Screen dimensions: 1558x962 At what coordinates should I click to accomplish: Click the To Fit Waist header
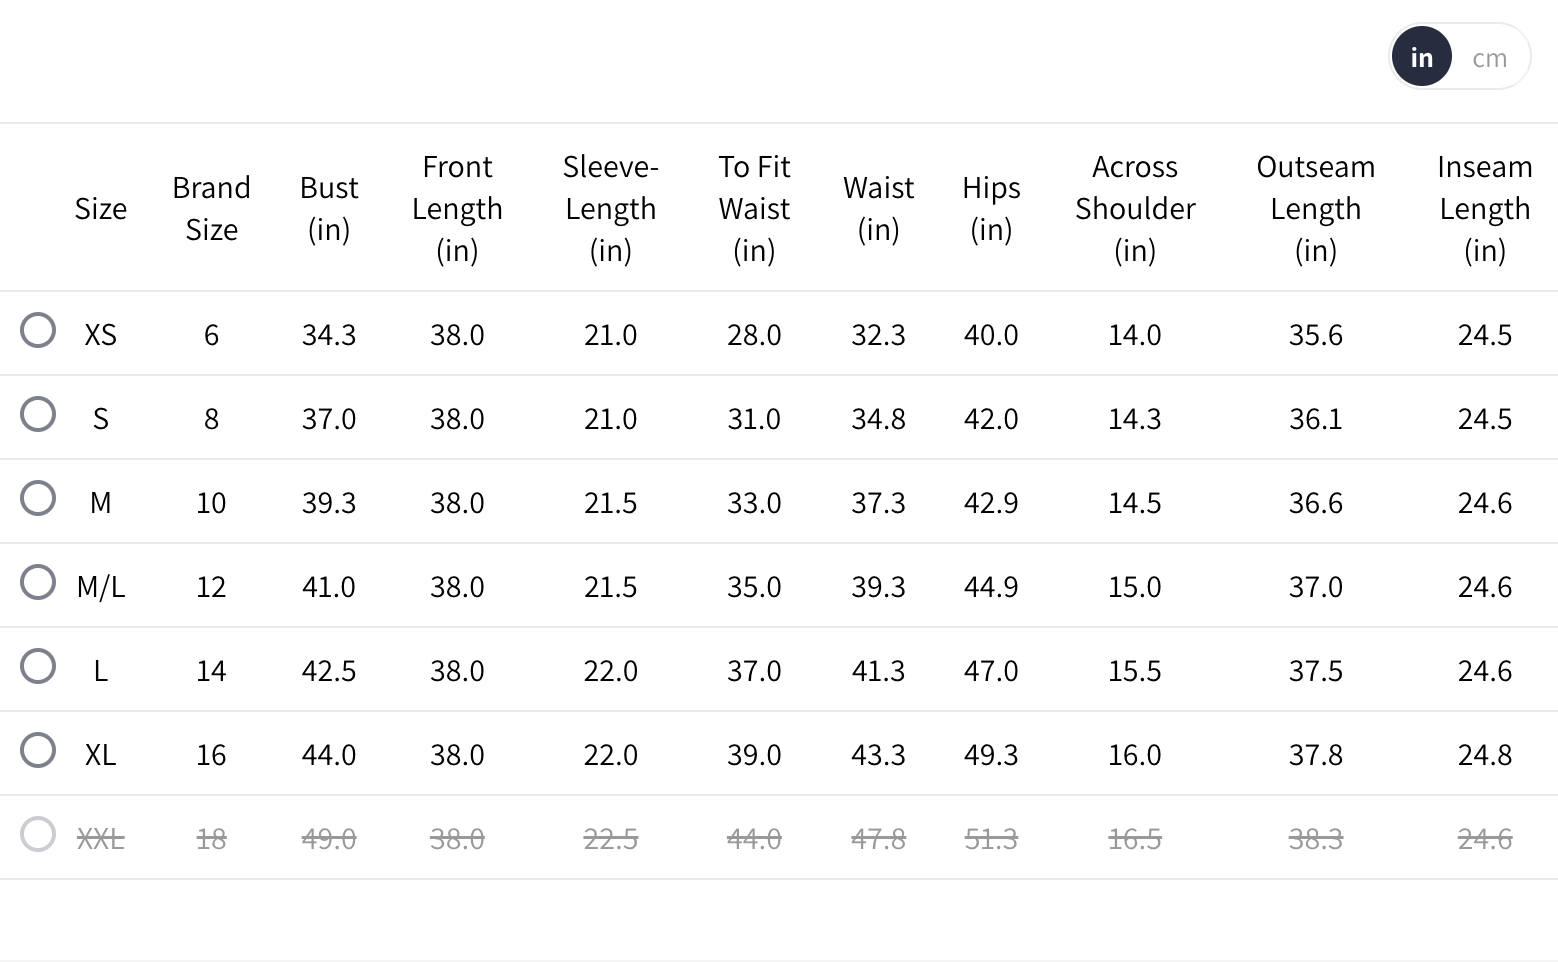(754, 208)
